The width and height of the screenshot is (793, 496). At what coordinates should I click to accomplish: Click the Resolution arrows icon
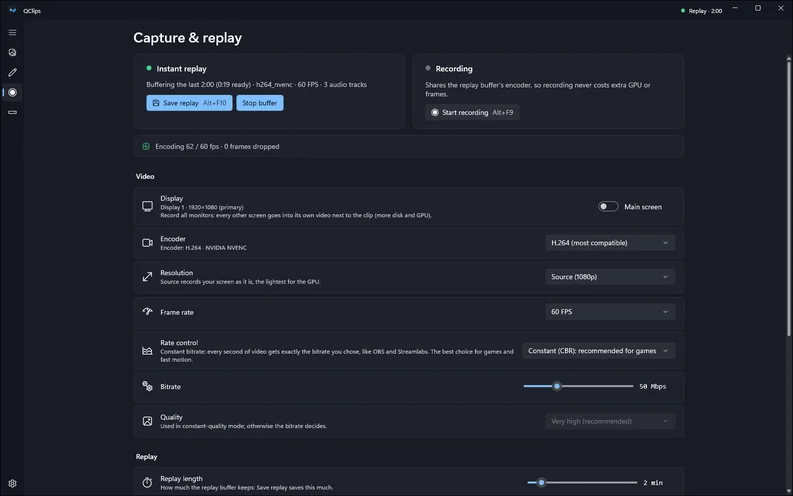[147, 277]
